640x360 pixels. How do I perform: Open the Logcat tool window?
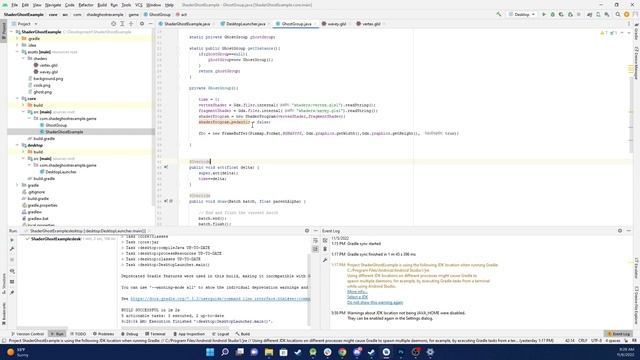pos(220,334)
